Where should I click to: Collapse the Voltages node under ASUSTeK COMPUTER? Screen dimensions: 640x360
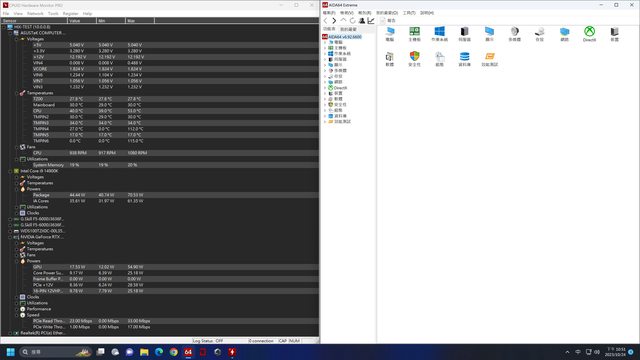click(x=17, y=39)
